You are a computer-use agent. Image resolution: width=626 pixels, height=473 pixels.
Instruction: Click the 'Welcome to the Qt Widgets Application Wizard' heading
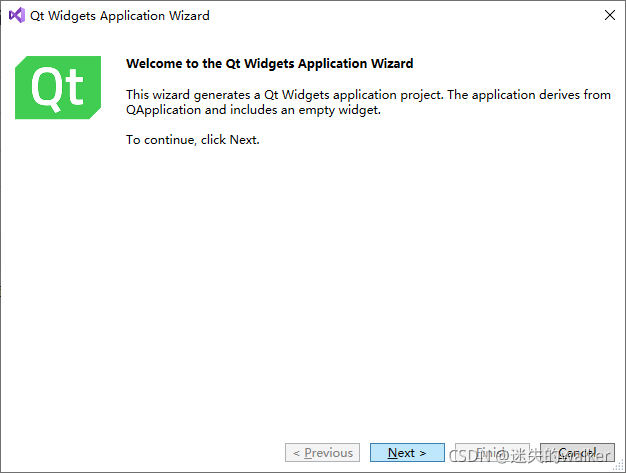(269, 63)
